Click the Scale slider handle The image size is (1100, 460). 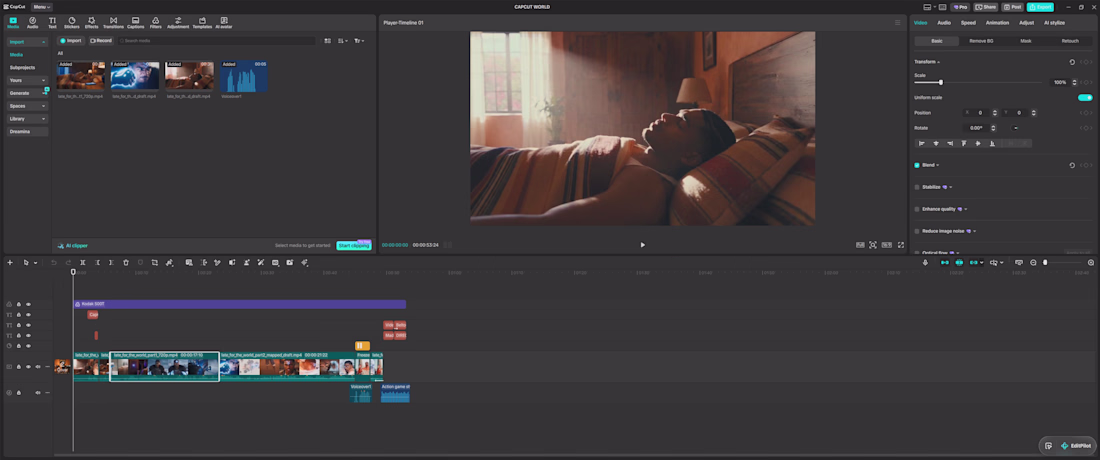click(941, 82)
